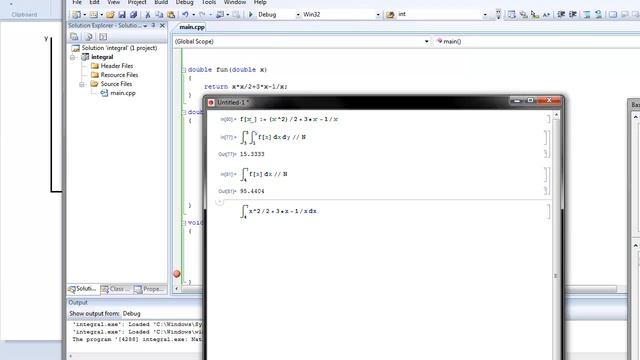Select the Solution Explorer bottom tab
The width and height of the screenshot is (640, 360).
(x=83, y=289)
